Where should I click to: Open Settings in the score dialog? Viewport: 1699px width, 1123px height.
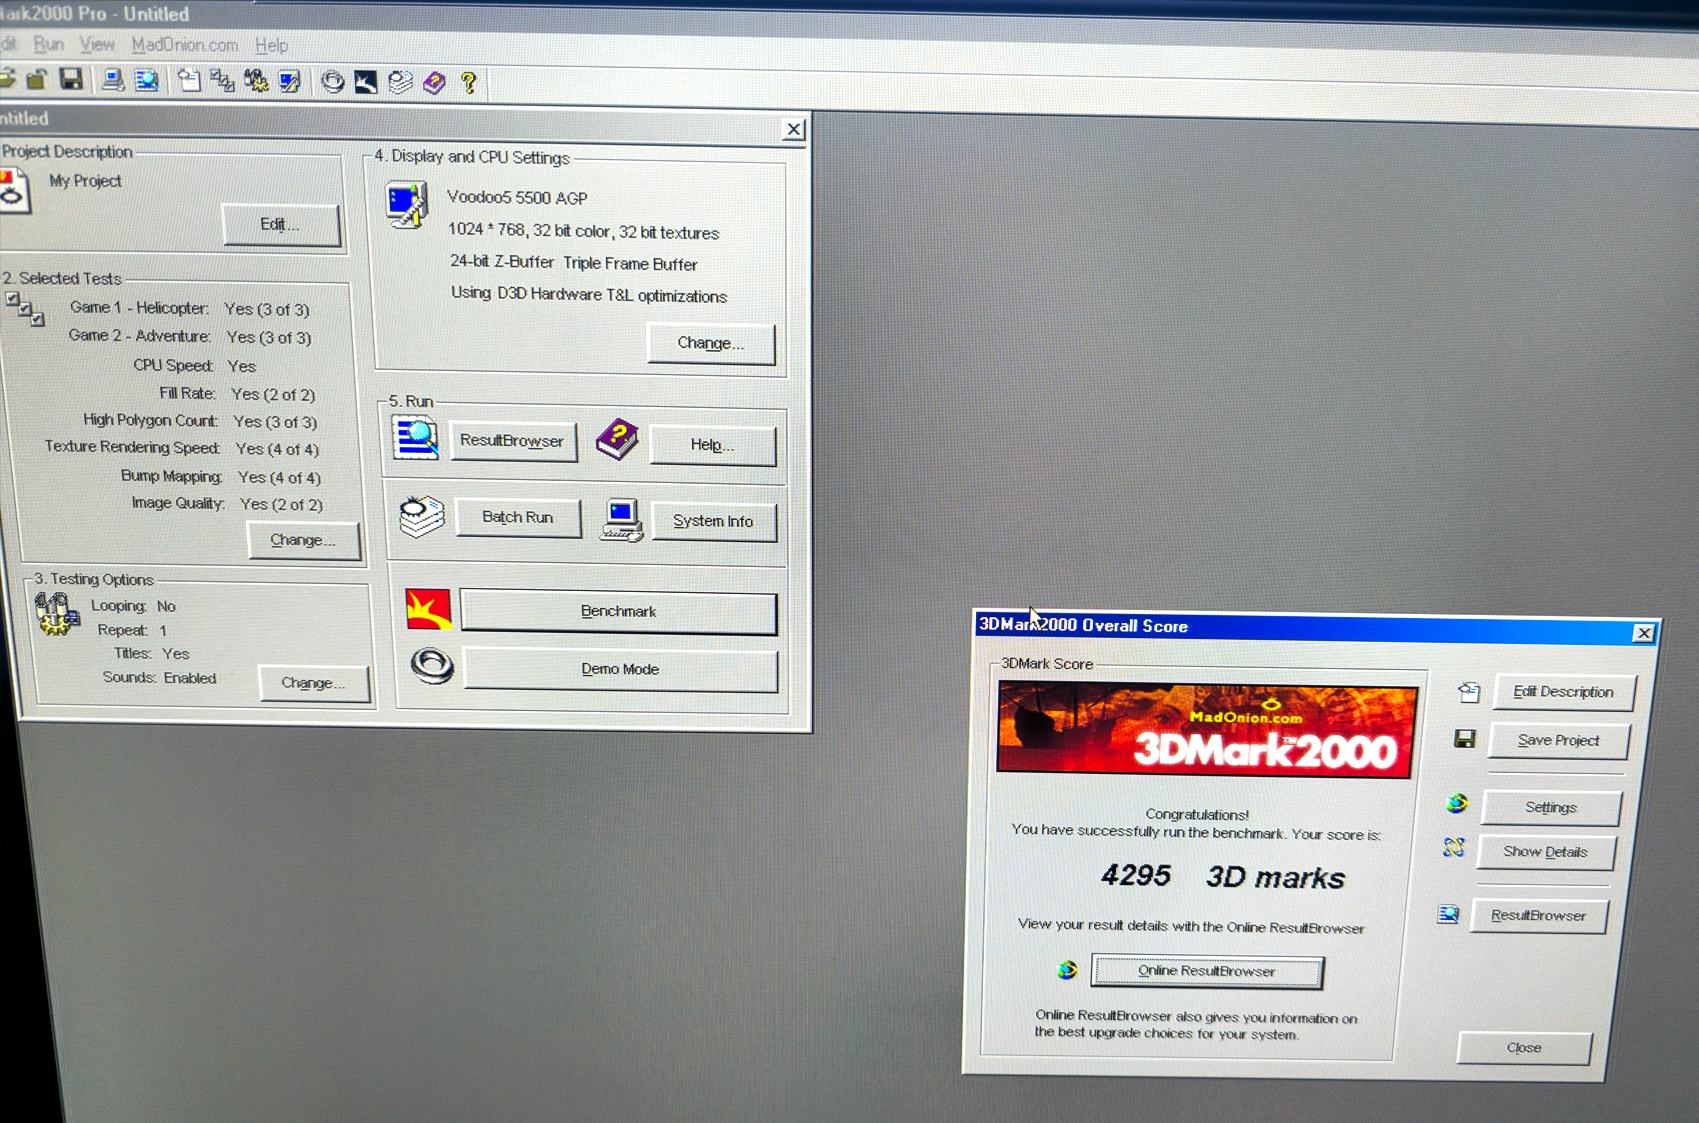(x=1551, y=808)
